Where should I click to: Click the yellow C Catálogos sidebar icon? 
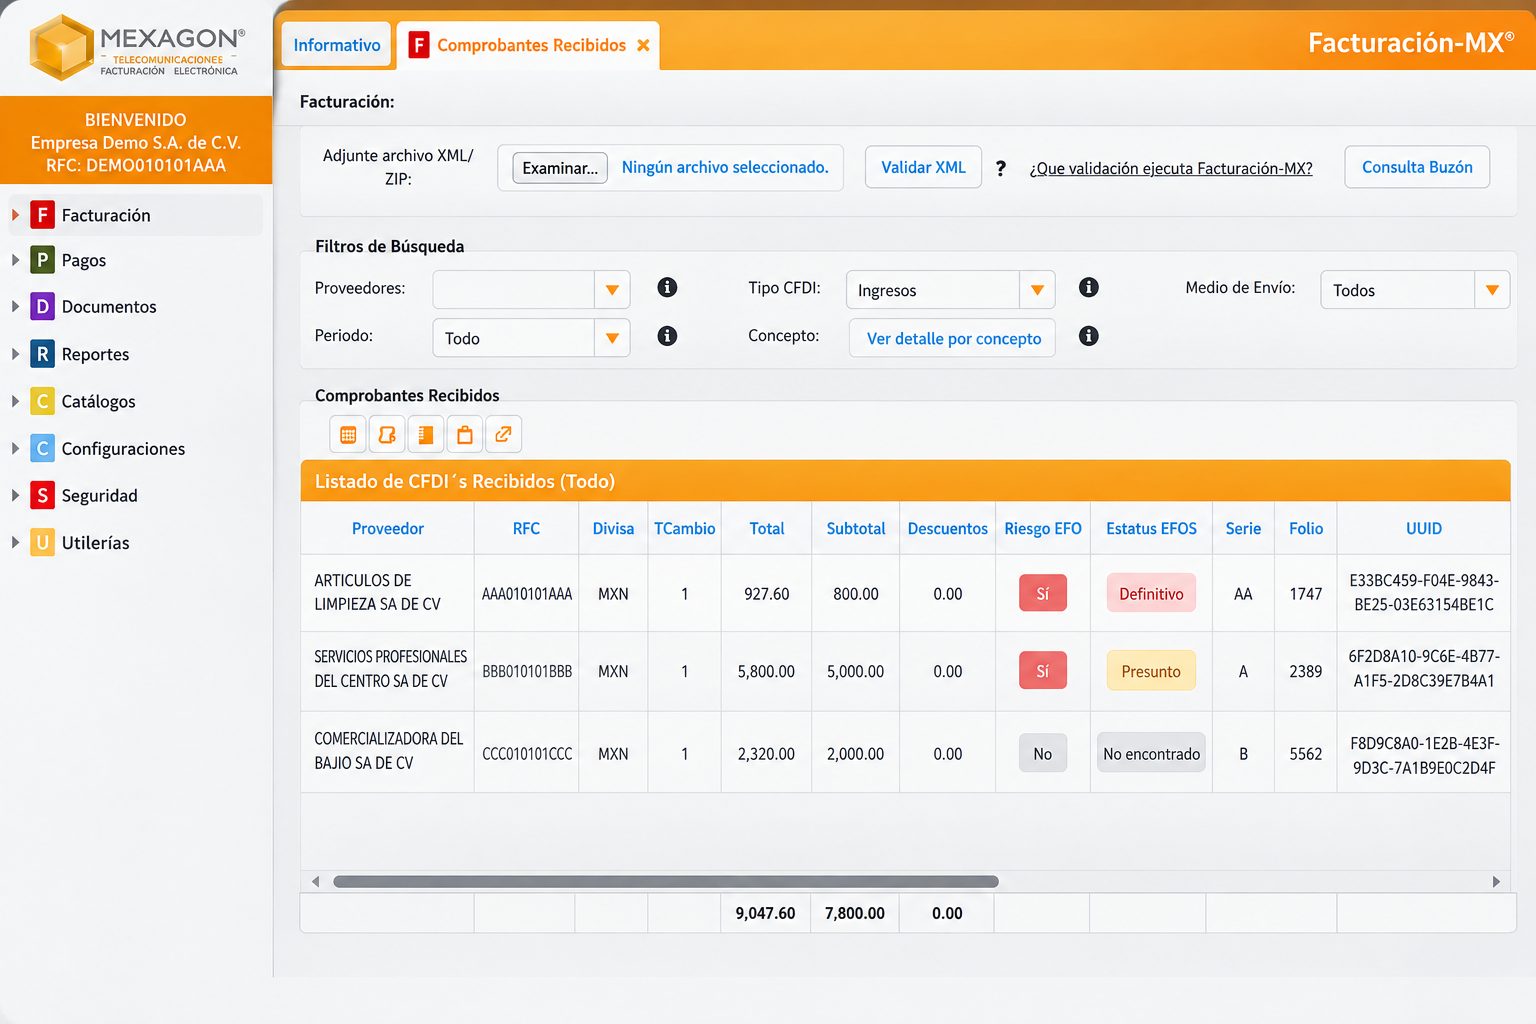(x=42, y=401)
